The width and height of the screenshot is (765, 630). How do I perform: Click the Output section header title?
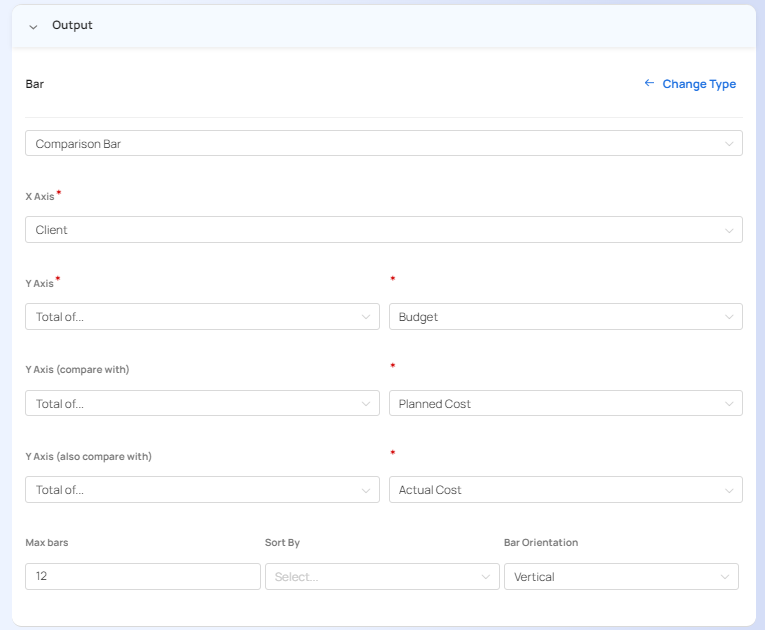tap(72, 25)
